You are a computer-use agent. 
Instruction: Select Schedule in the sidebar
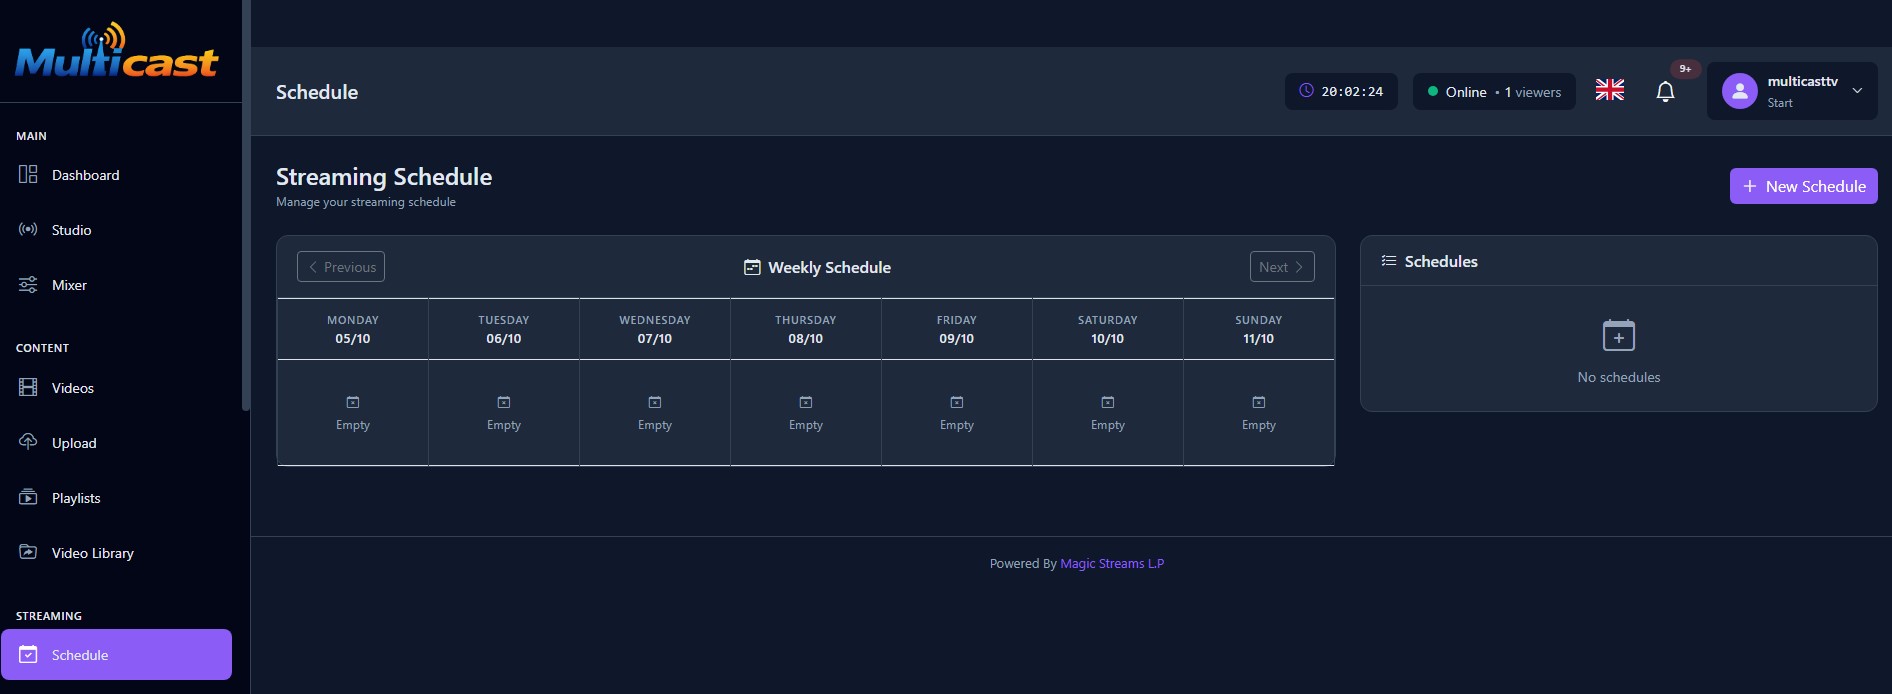tap(117, 655)
